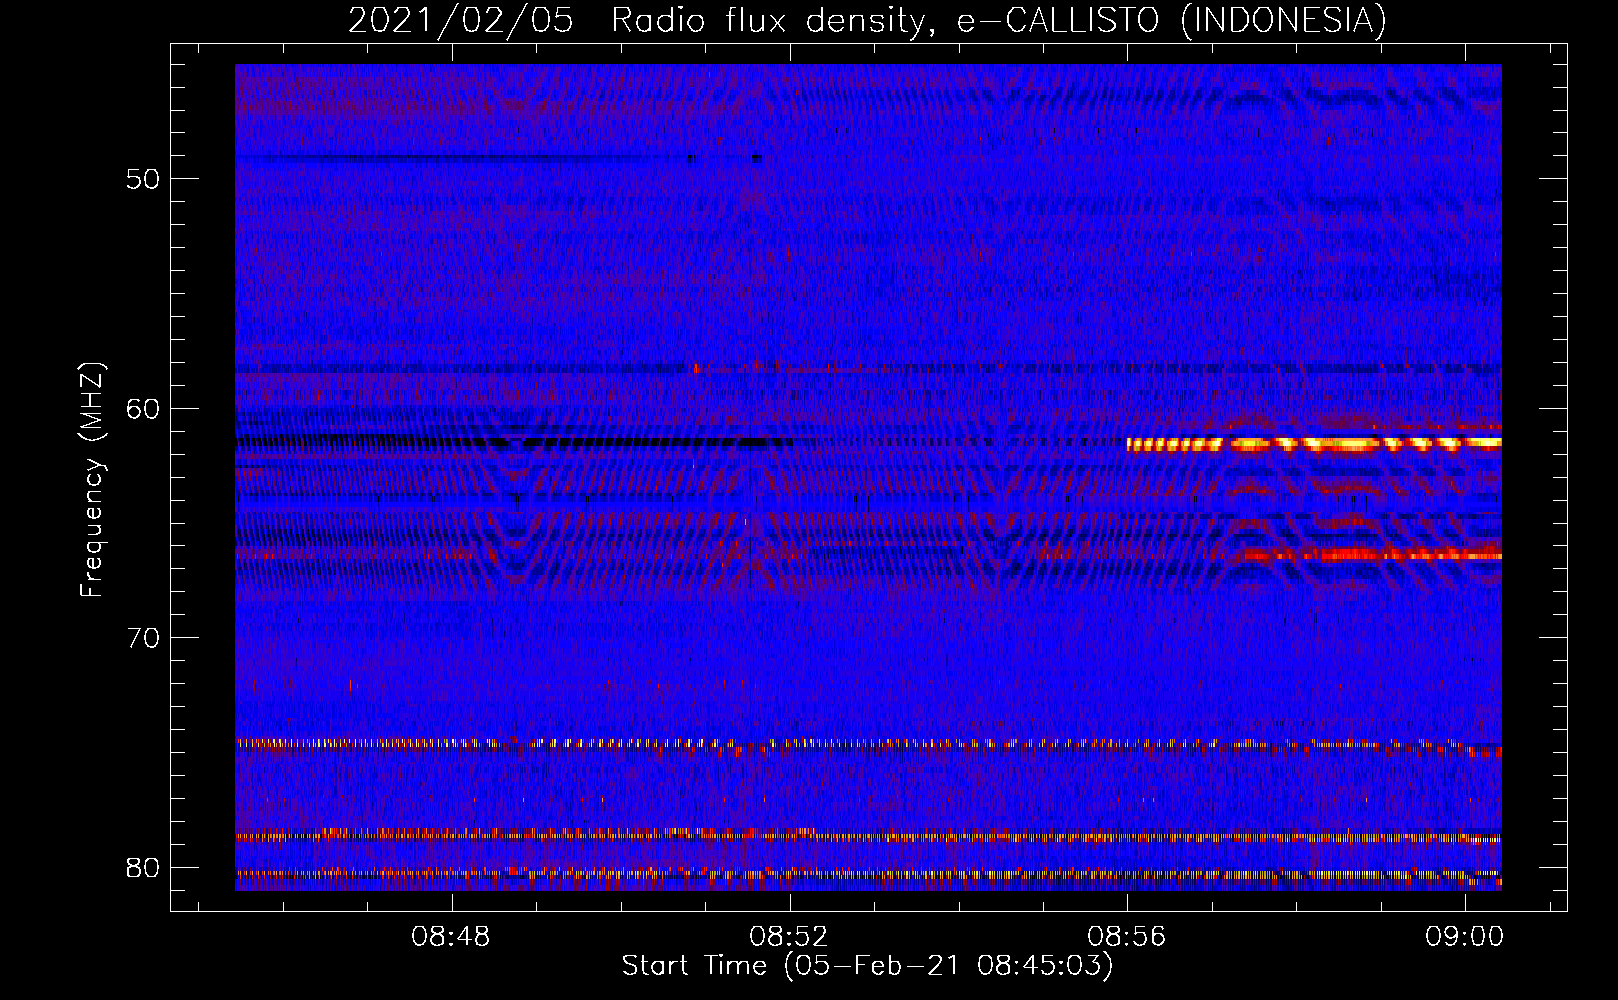Click the 09:00 time tick label
1618x1000 pixels.
click(x=1465, y=937)
